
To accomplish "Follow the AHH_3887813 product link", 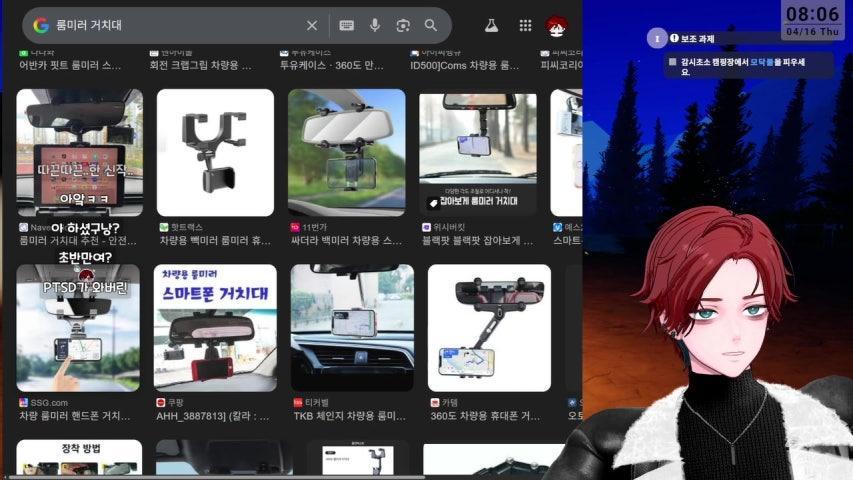I will click(x=213, y=416).
